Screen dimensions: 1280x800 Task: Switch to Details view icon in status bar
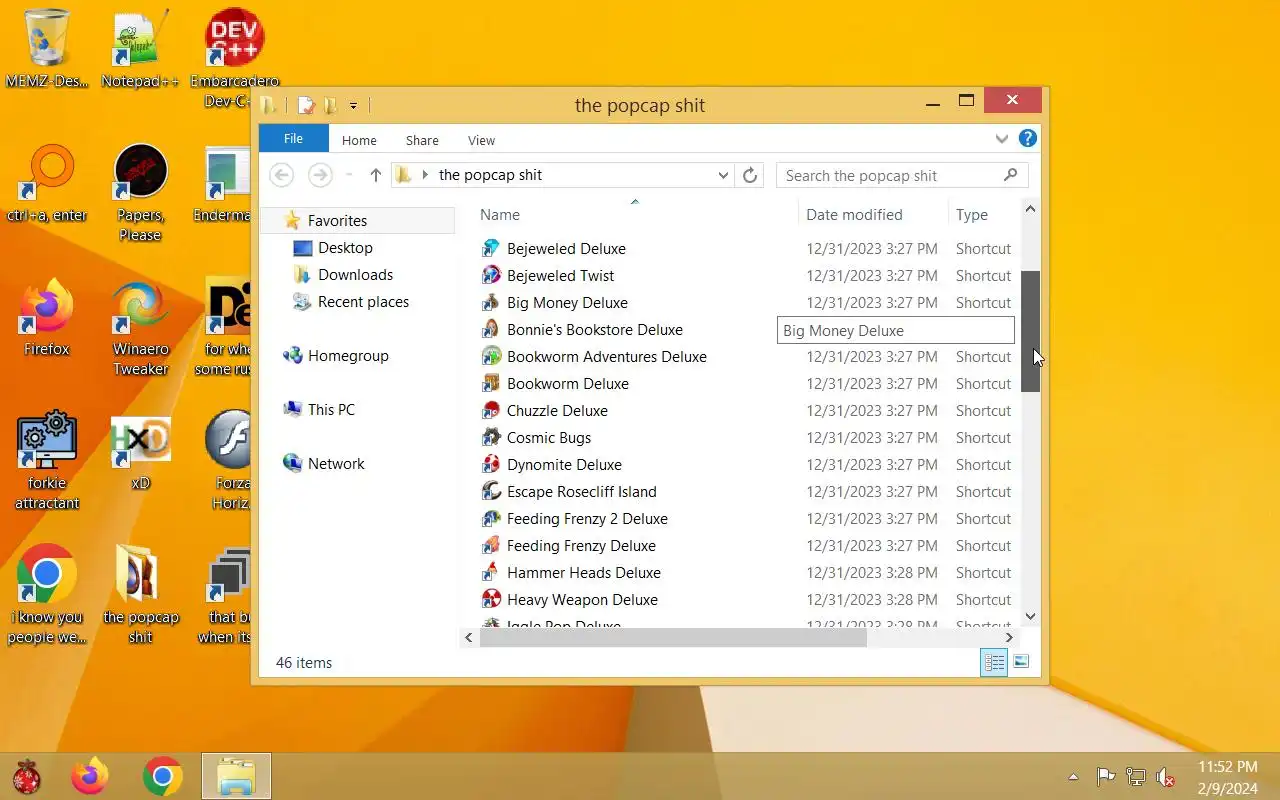(994, 662)
